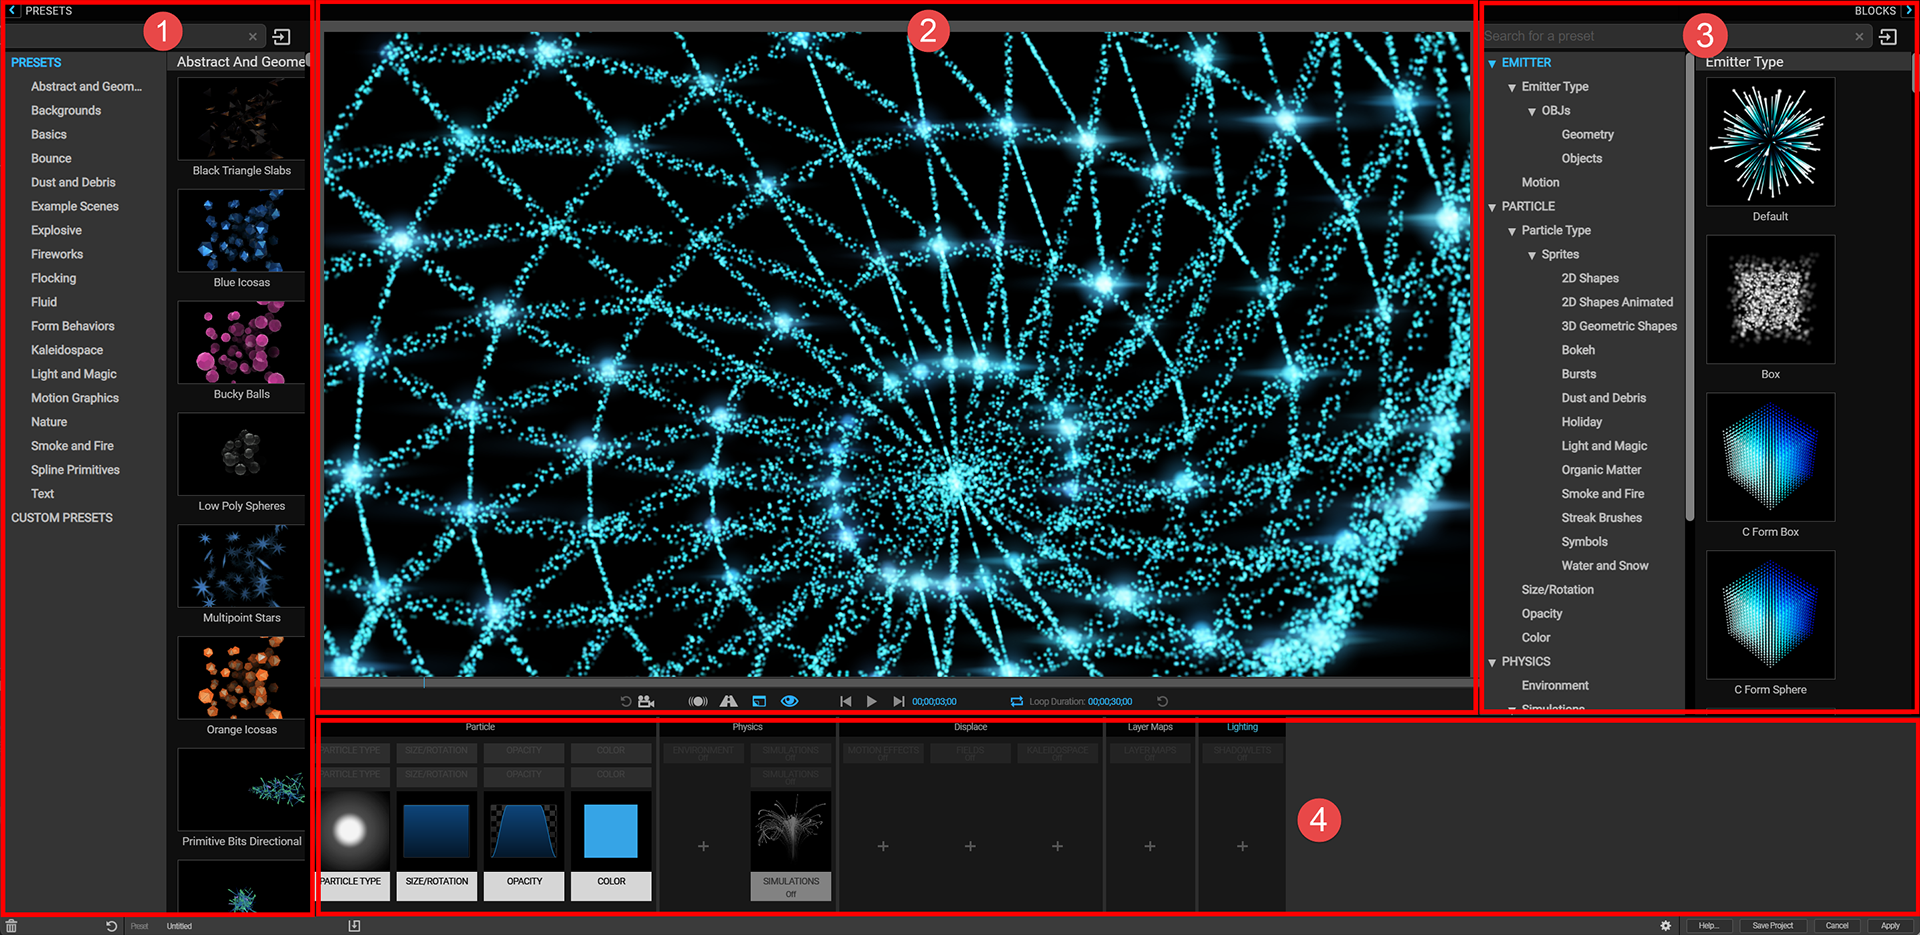Reset the loop duration with the circular arrow
The image size is (1920, 935).
point(1162,702)
